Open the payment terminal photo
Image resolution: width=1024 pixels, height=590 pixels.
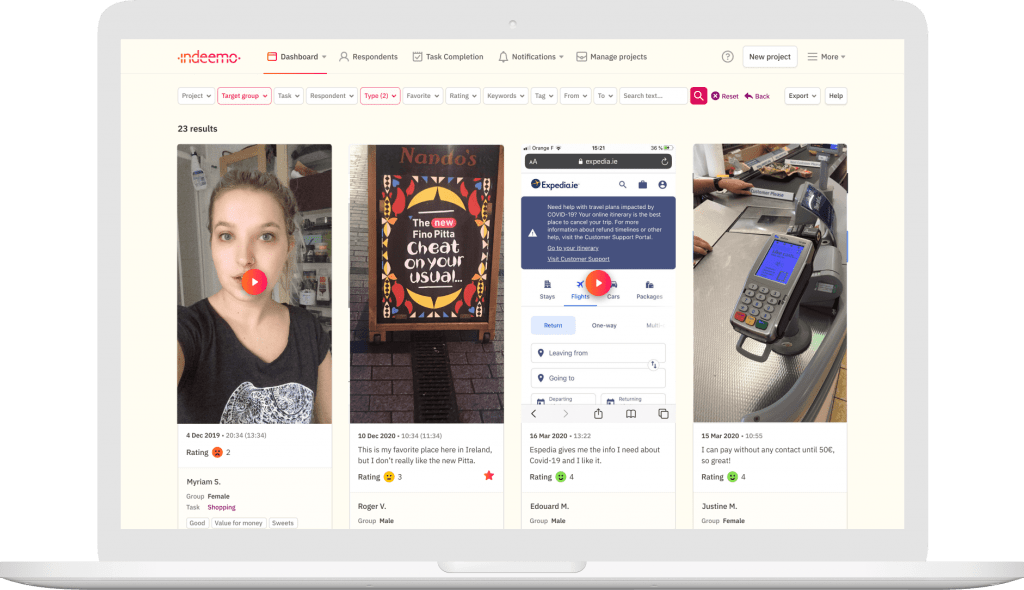[770, 283]
